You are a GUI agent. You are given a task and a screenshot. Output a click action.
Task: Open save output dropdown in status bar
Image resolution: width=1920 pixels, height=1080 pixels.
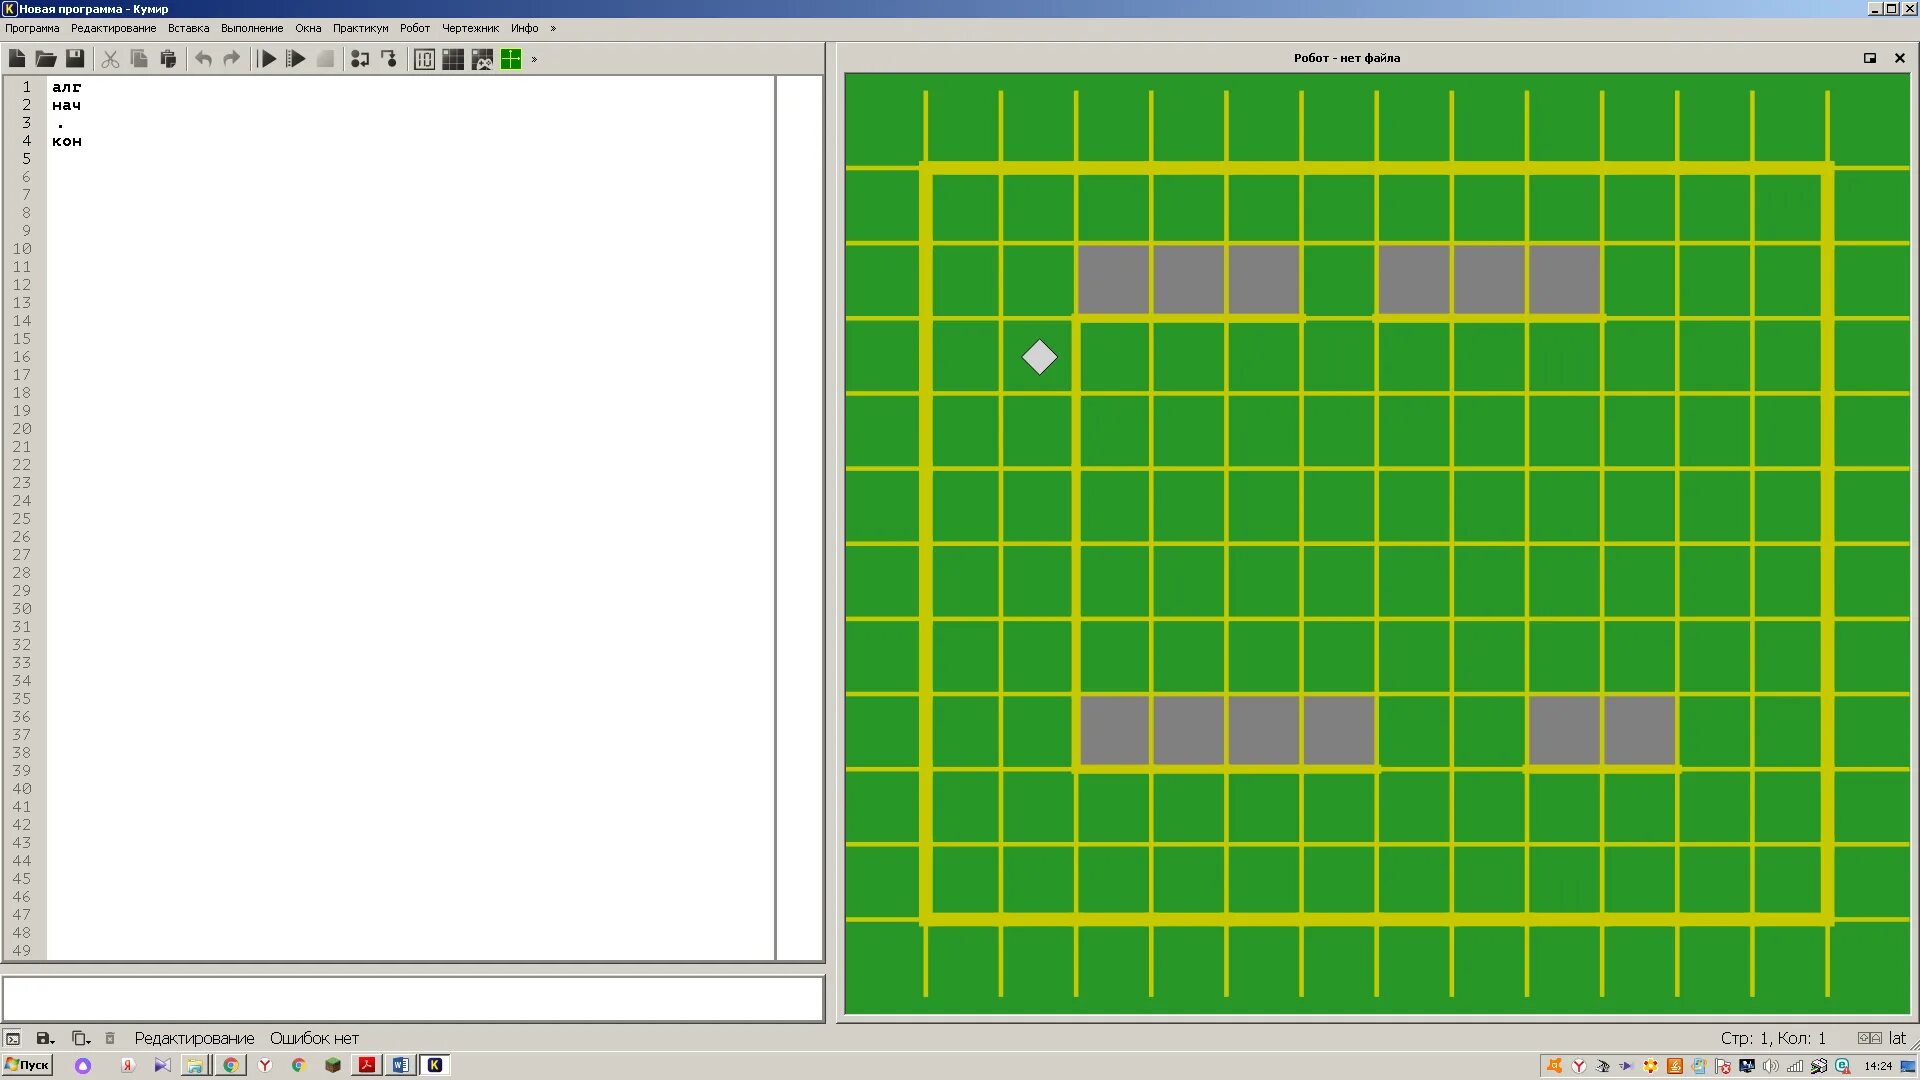(x=45, y=1038)
